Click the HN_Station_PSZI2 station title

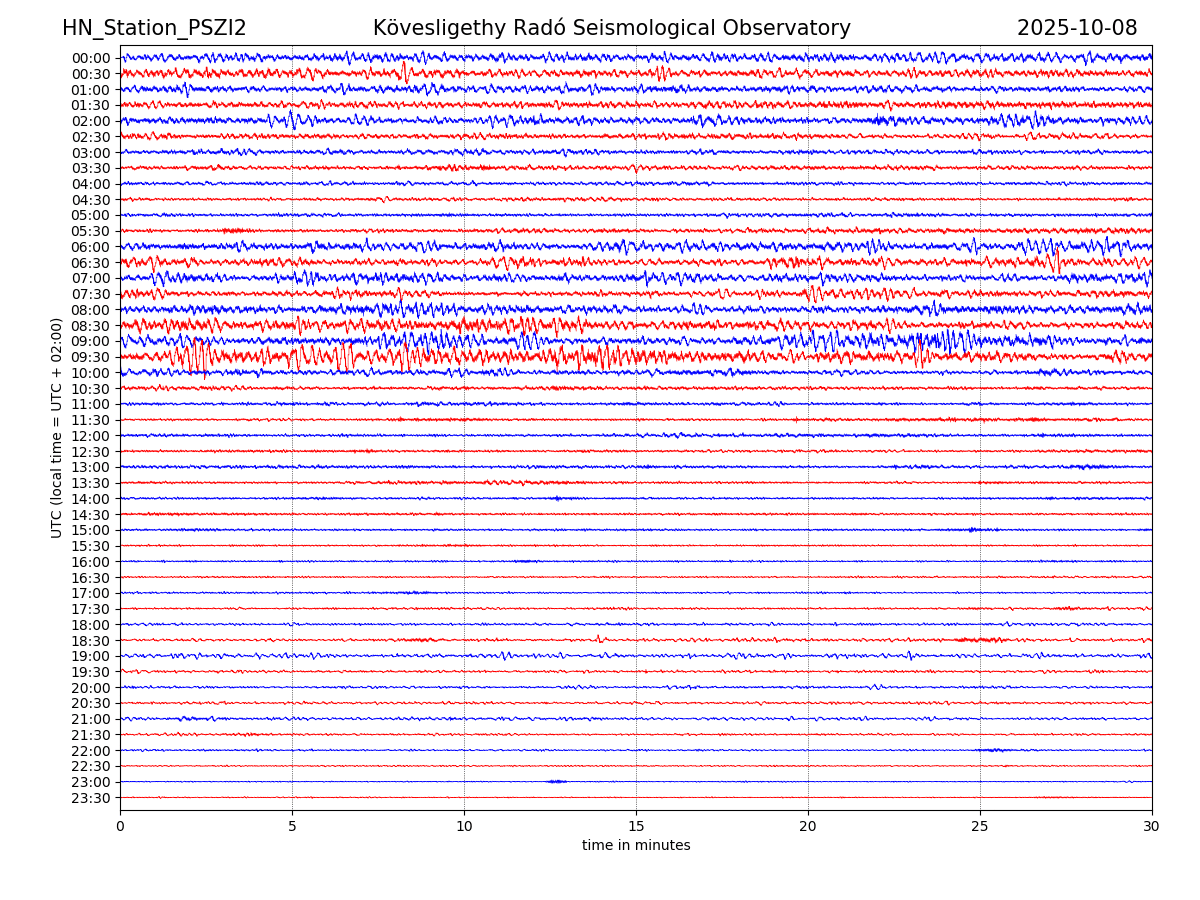(154, 29)
